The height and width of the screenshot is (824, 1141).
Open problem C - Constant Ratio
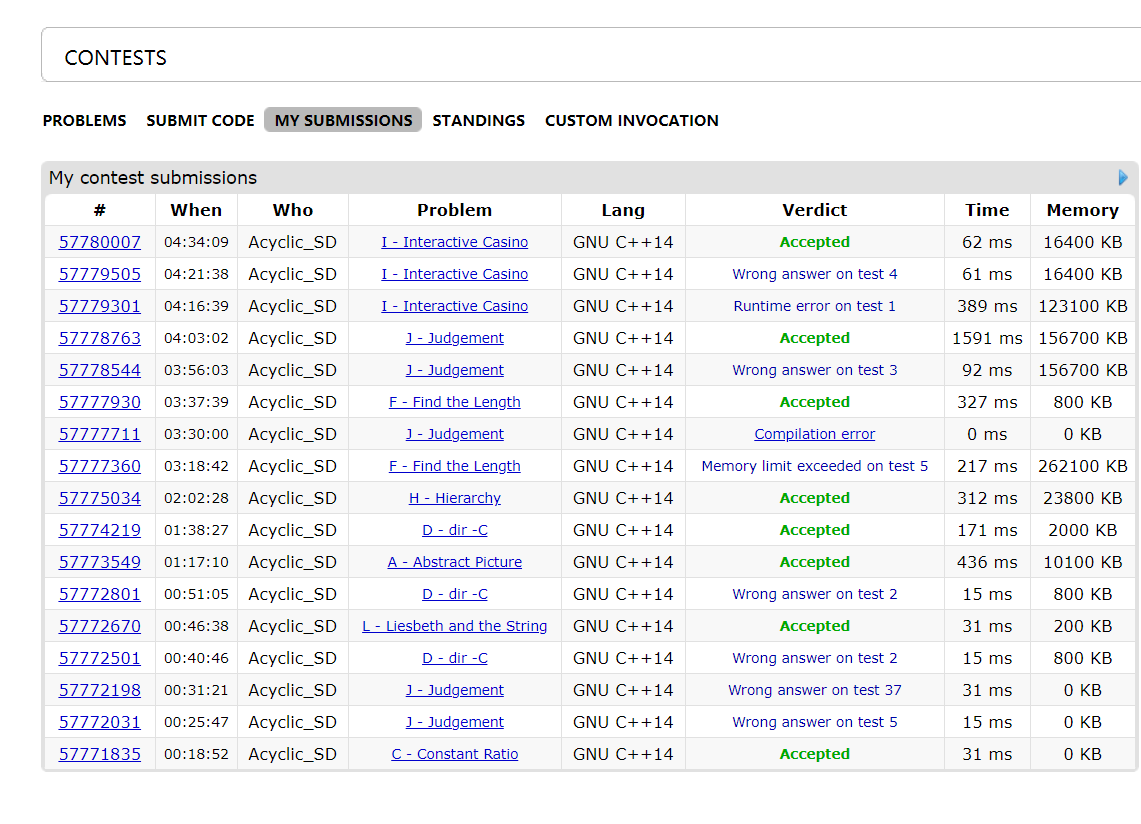click(x=454, y=754)
